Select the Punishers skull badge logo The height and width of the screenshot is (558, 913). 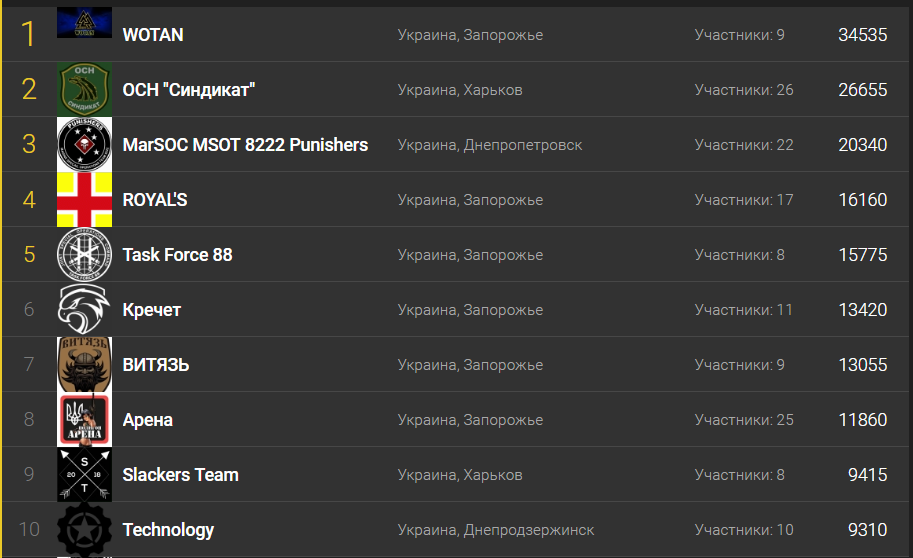84,144
